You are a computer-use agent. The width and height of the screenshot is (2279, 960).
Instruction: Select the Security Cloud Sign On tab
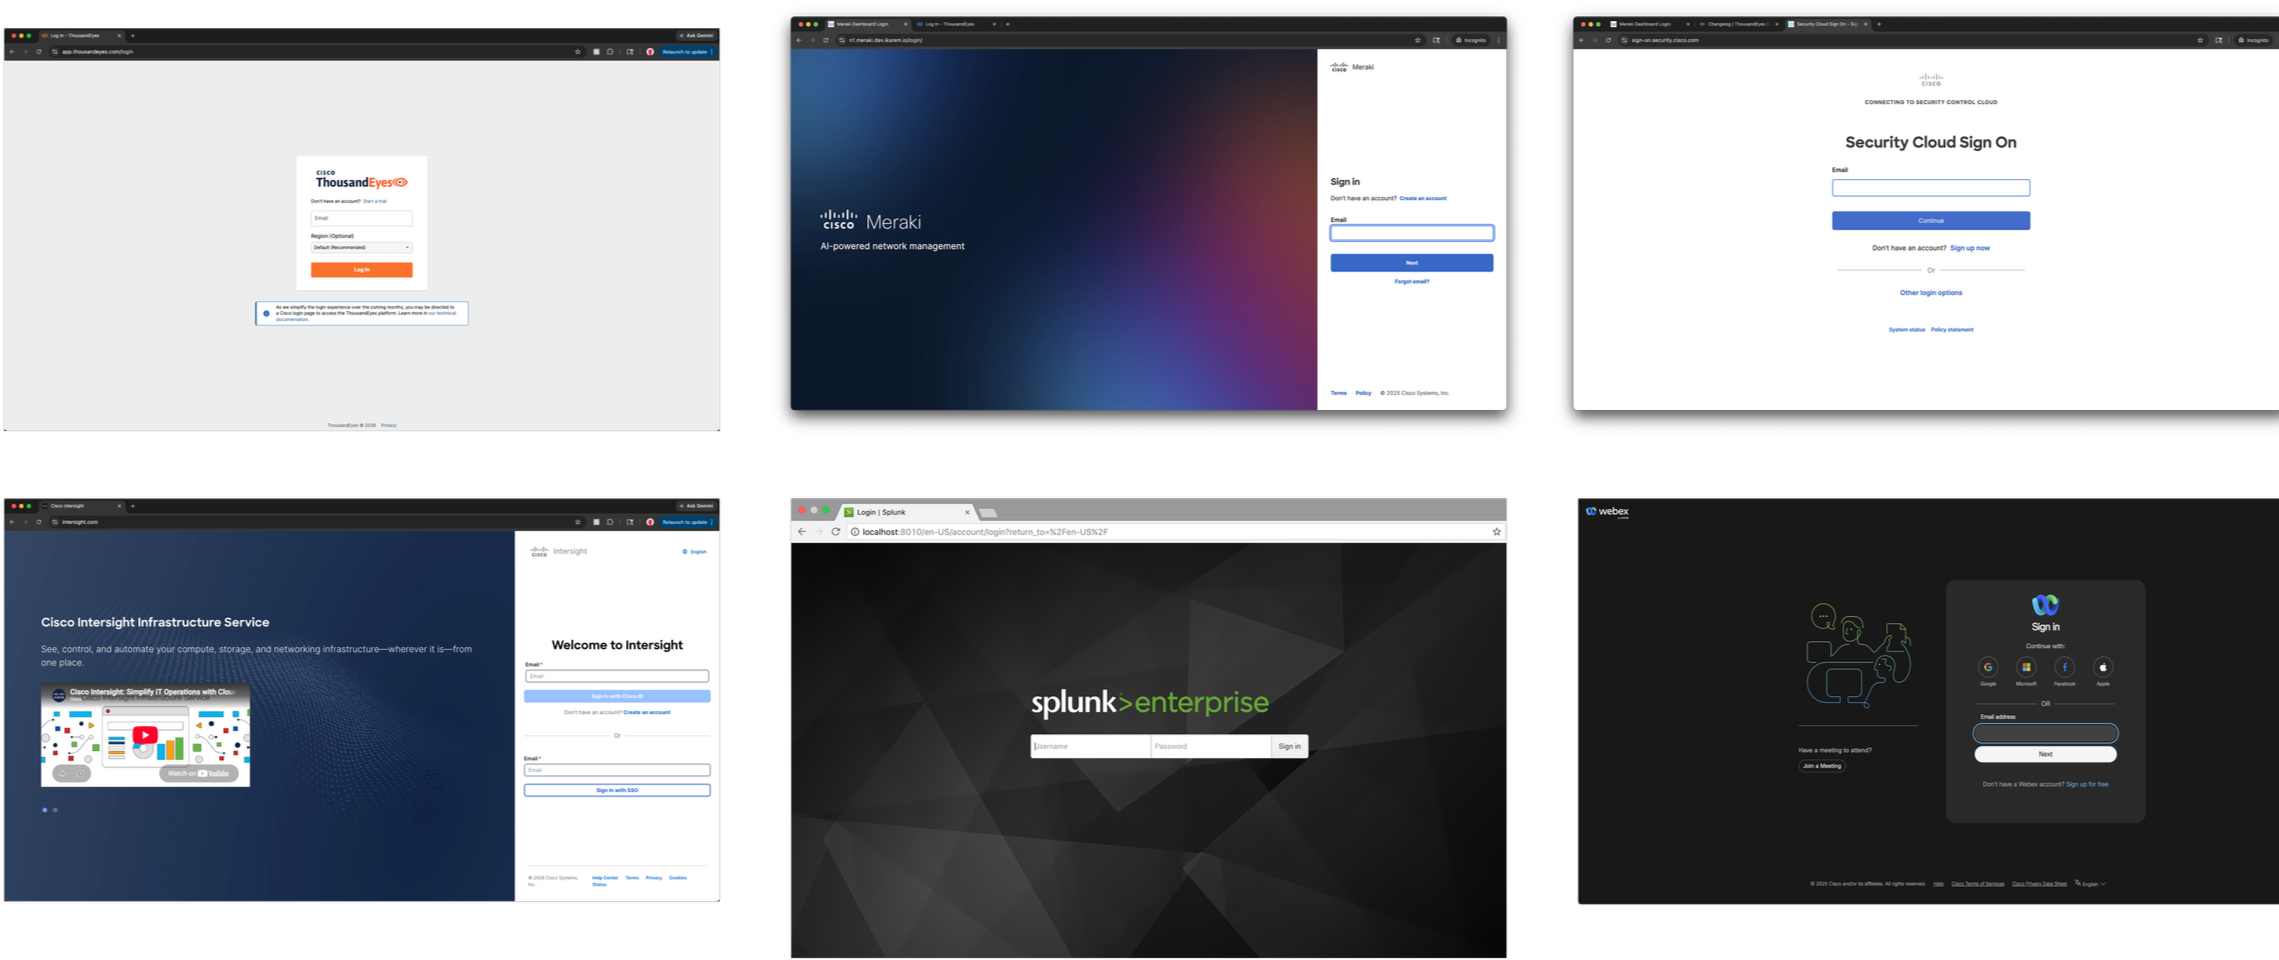[1829, 24]
